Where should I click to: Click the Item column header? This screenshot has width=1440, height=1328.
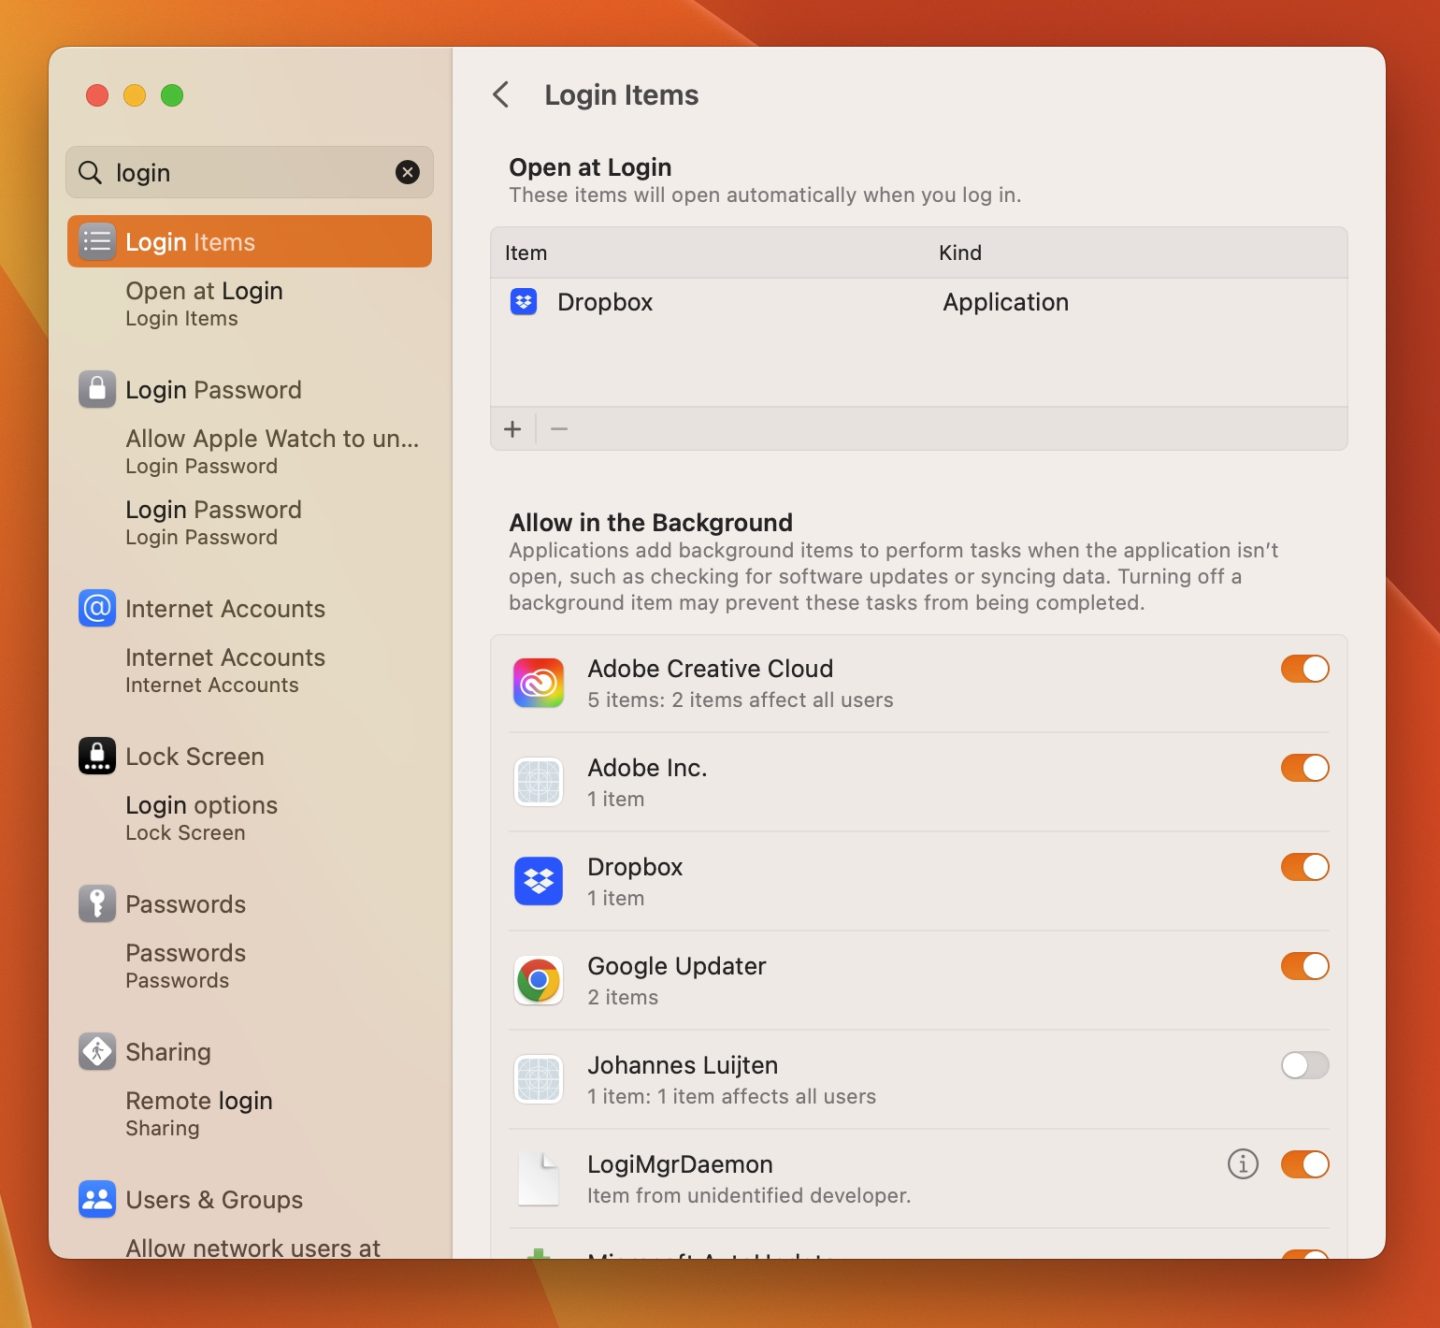point(526,253)
